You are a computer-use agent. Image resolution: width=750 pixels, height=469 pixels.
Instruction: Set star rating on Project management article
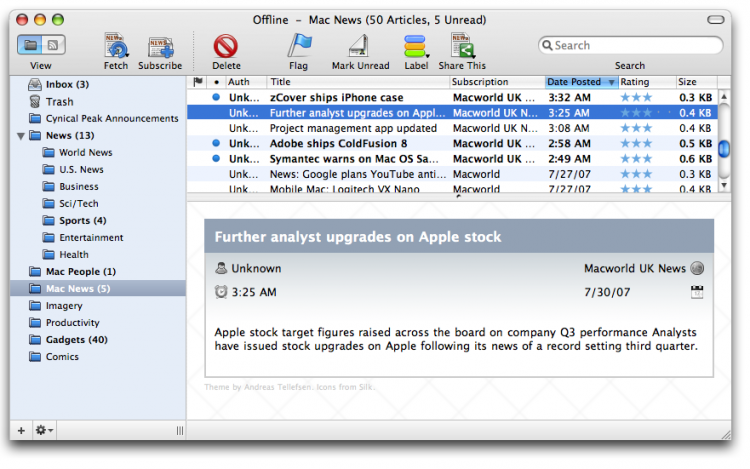636,128
